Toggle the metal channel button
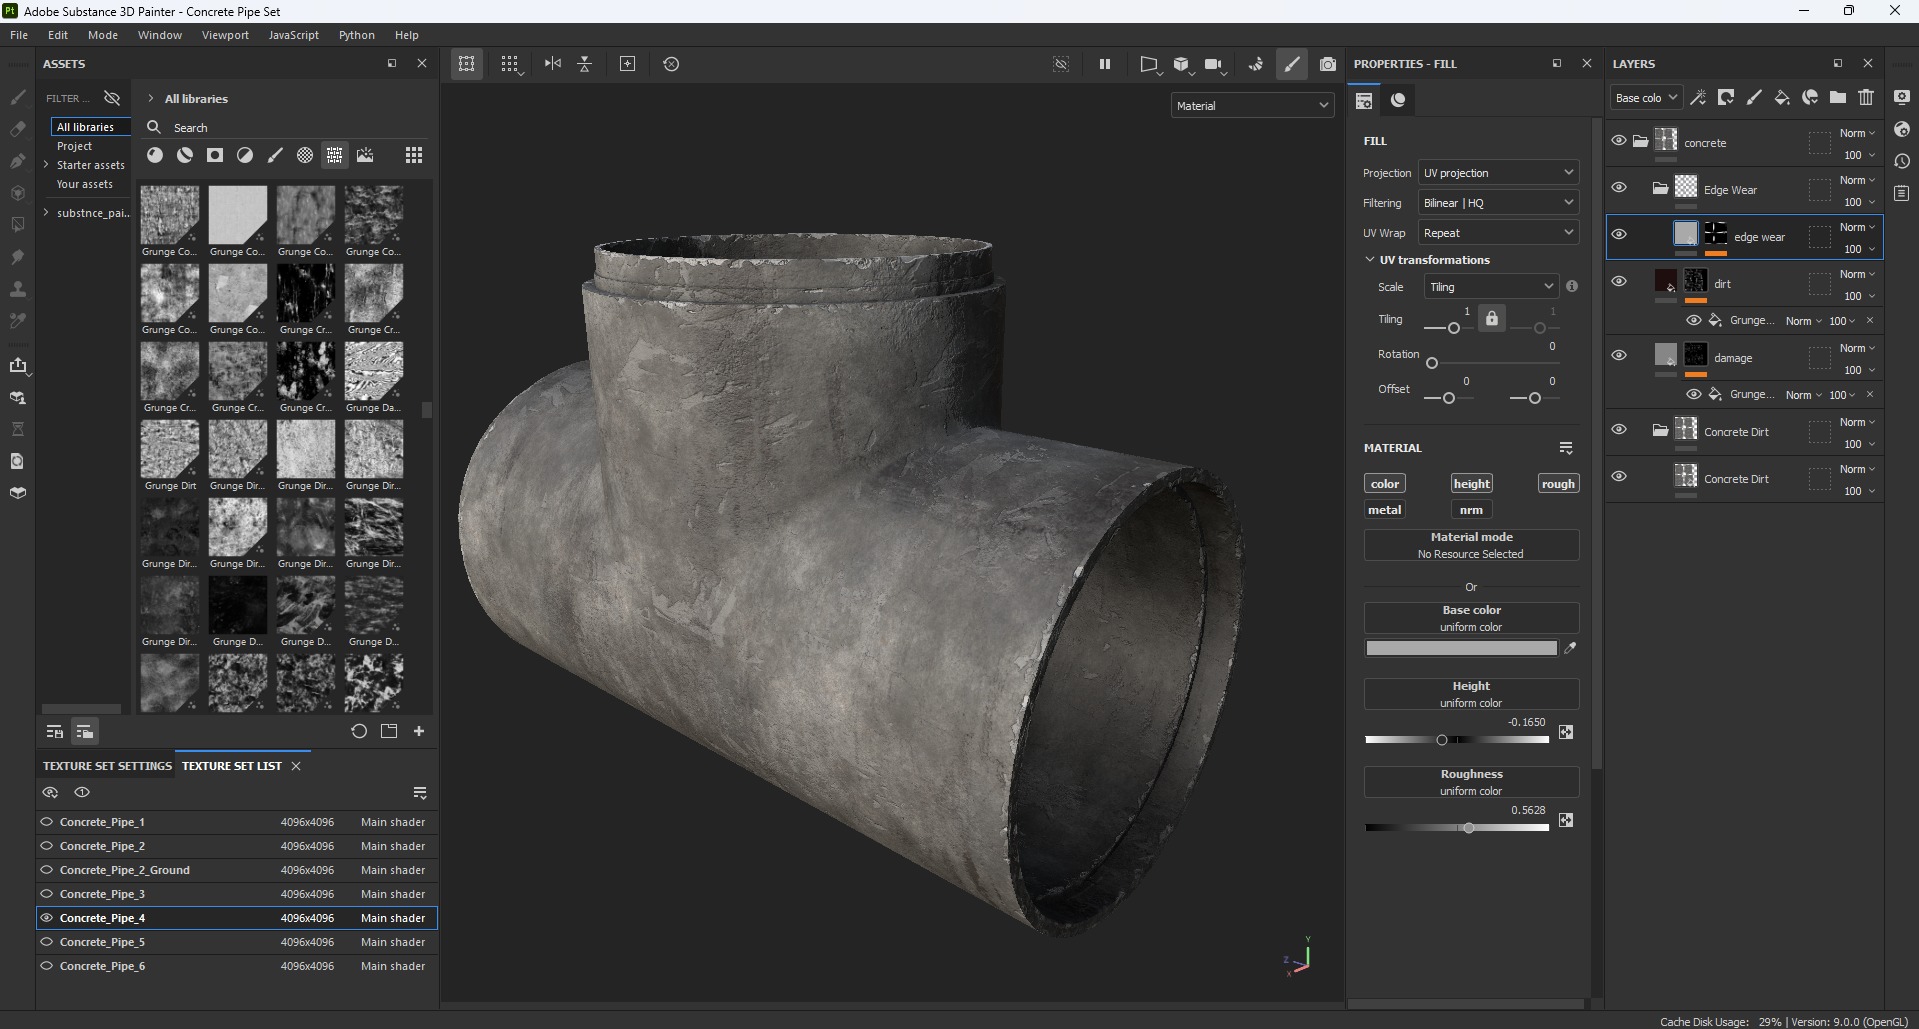This screenshot has width=1919, height=1029. click(1385, 510)
